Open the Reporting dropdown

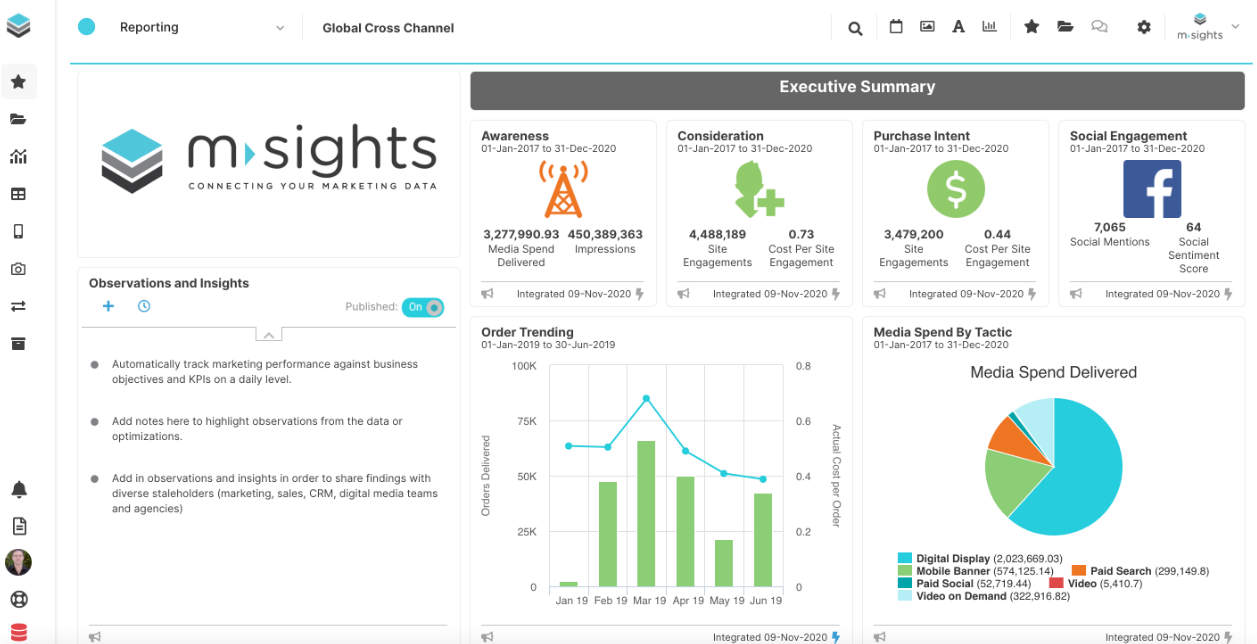coord(200,28)
